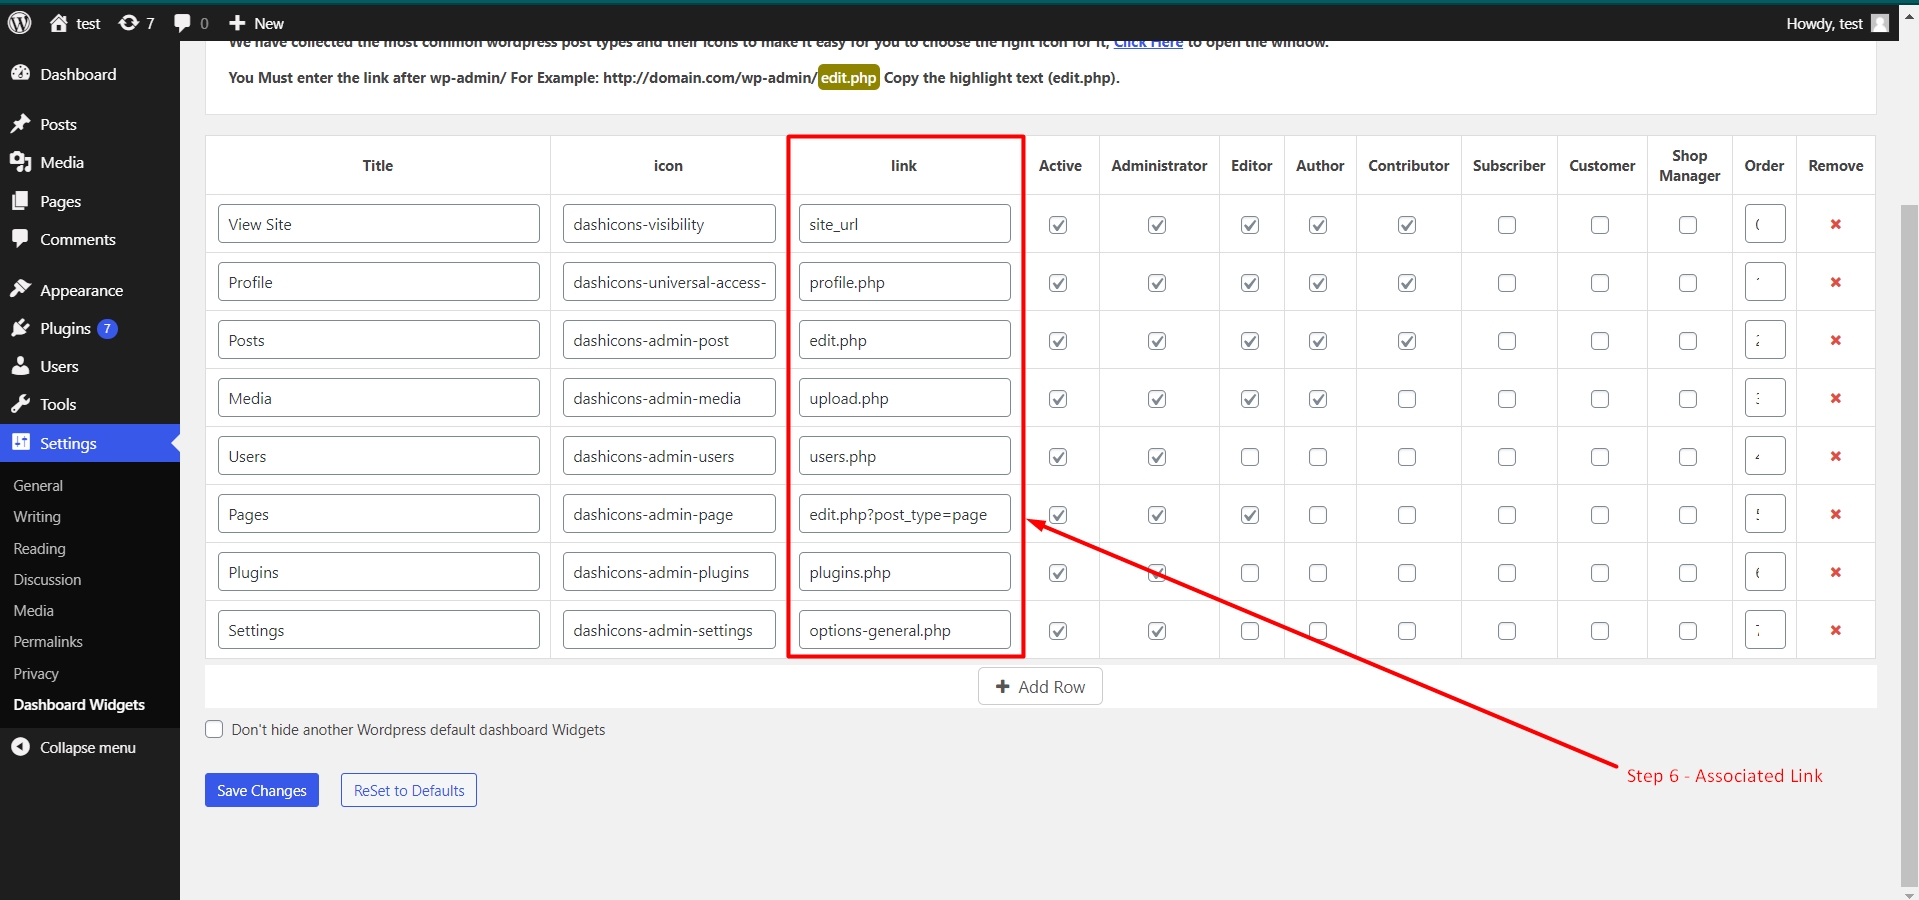Remove the Settings row
The image size is (1919, 900).
point(1836,630)
